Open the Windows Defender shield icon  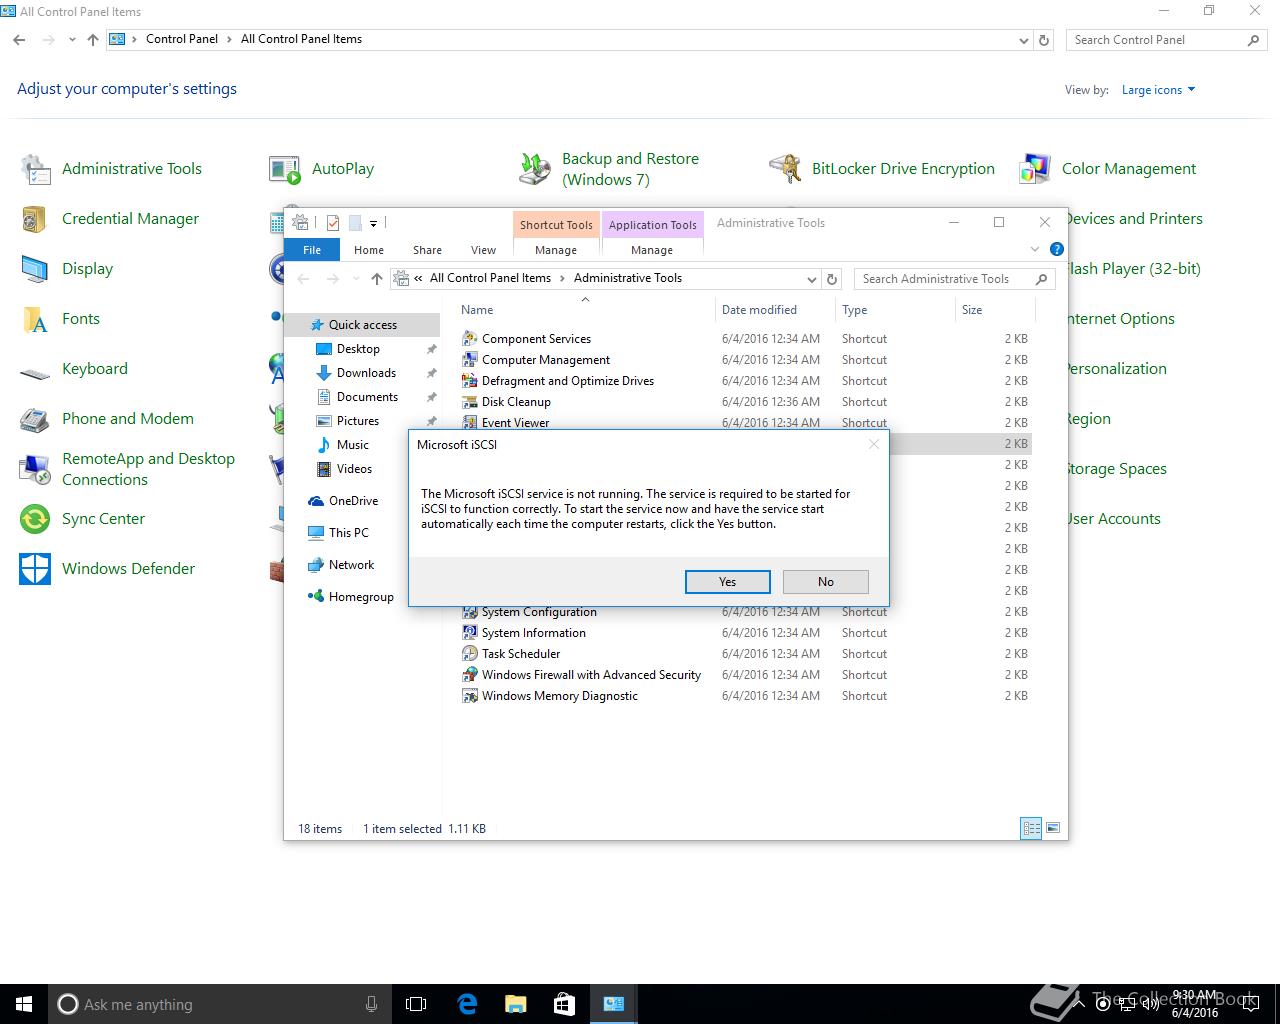tap(36, 569)
